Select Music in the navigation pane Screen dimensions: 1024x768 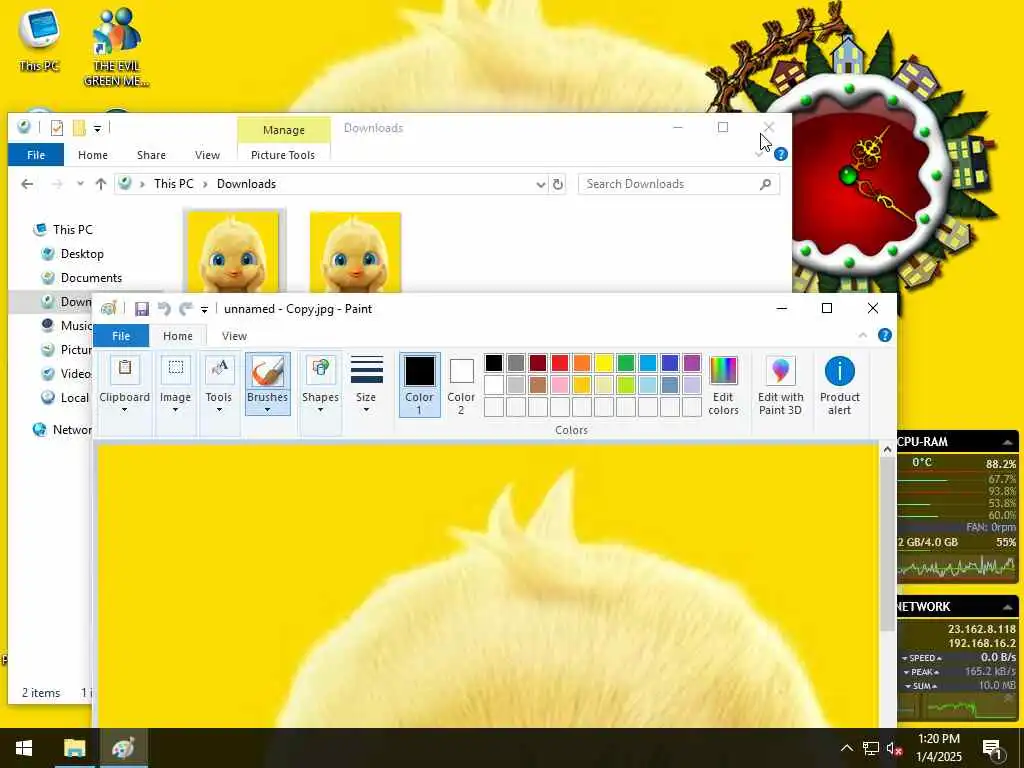click(66, 325)
